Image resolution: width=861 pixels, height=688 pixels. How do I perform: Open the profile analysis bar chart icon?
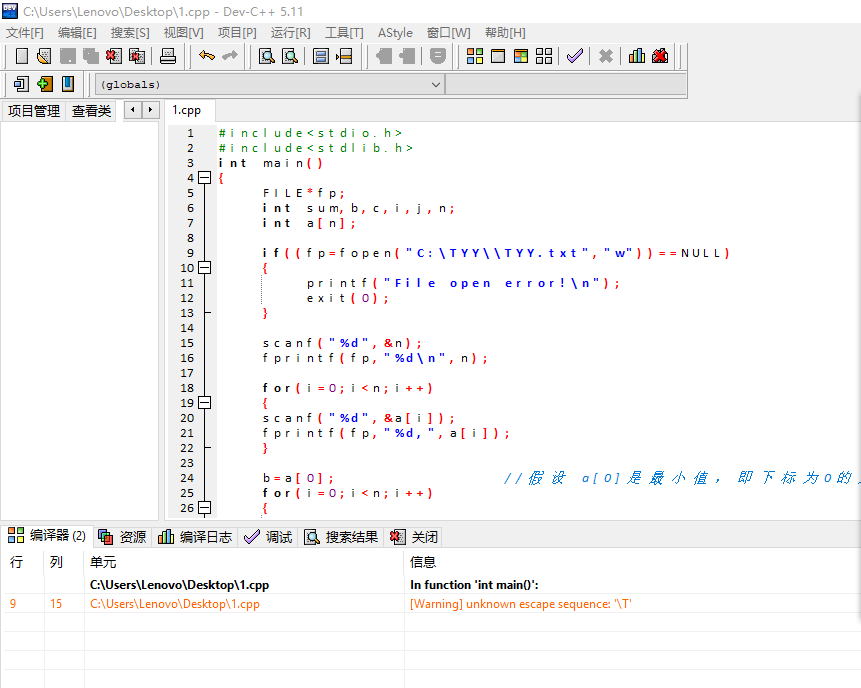[637, 56]
